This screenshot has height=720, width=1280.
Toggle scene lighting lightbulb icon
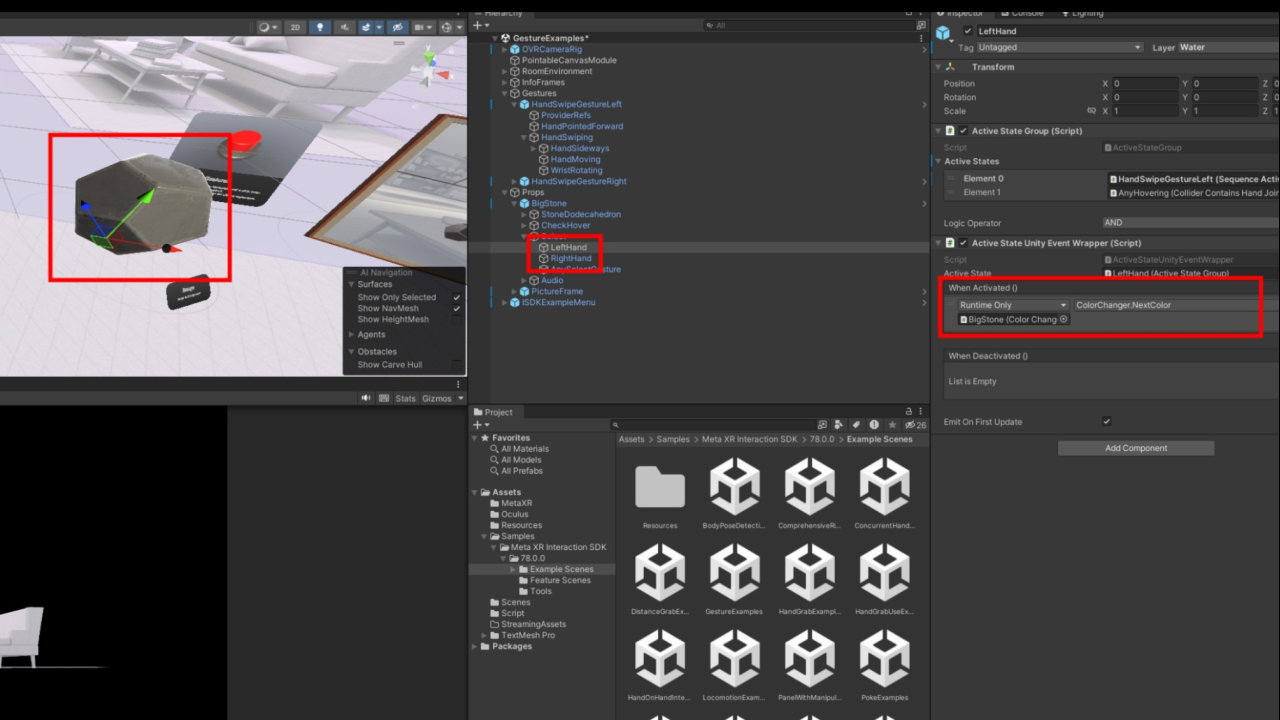tap(320, 28)
